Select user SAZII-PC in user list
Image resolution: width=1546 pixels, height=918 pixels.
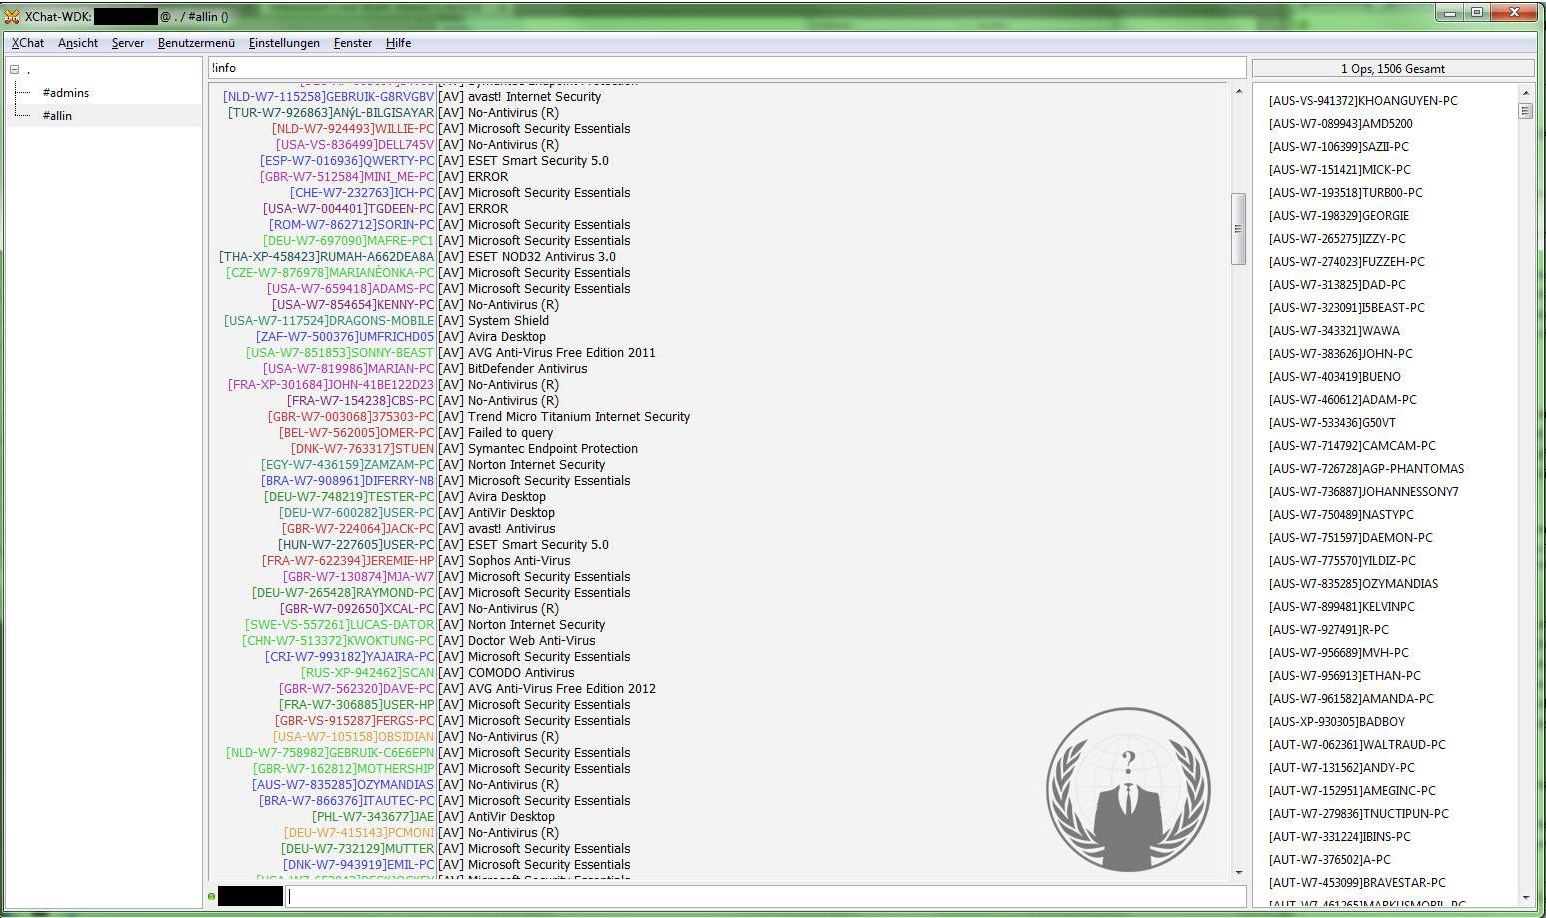pos(1338,147)
